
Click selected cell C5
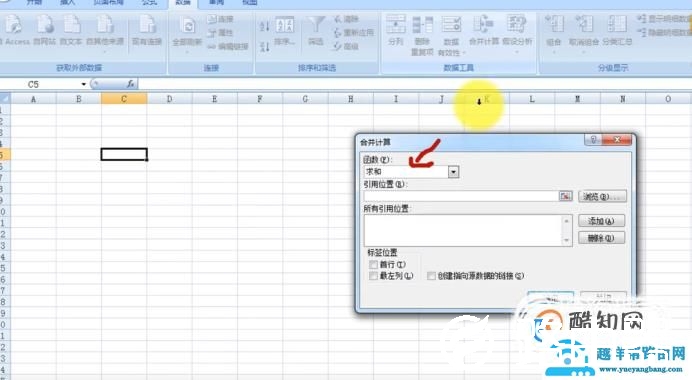(124, 154)
